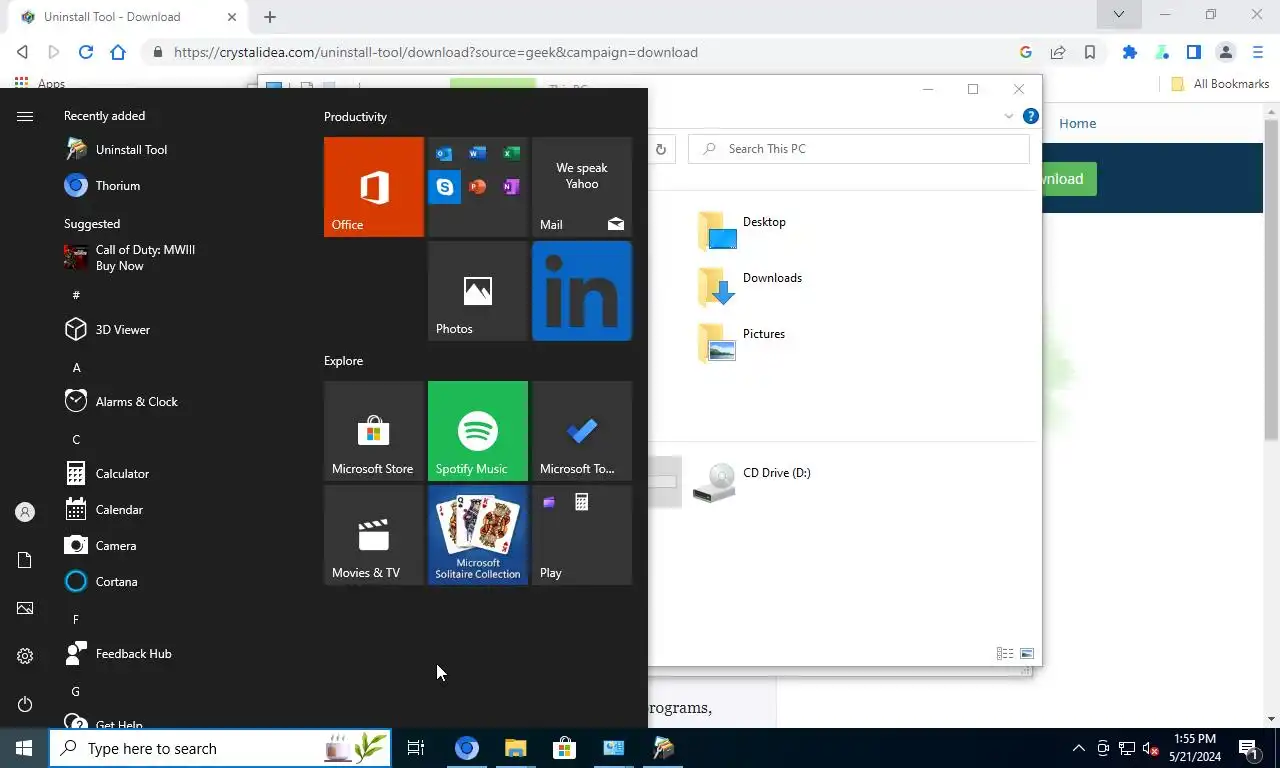Viewport: 1280px width, 768px height.
Task: Click Search This PC field
Action: coord(859,149)
